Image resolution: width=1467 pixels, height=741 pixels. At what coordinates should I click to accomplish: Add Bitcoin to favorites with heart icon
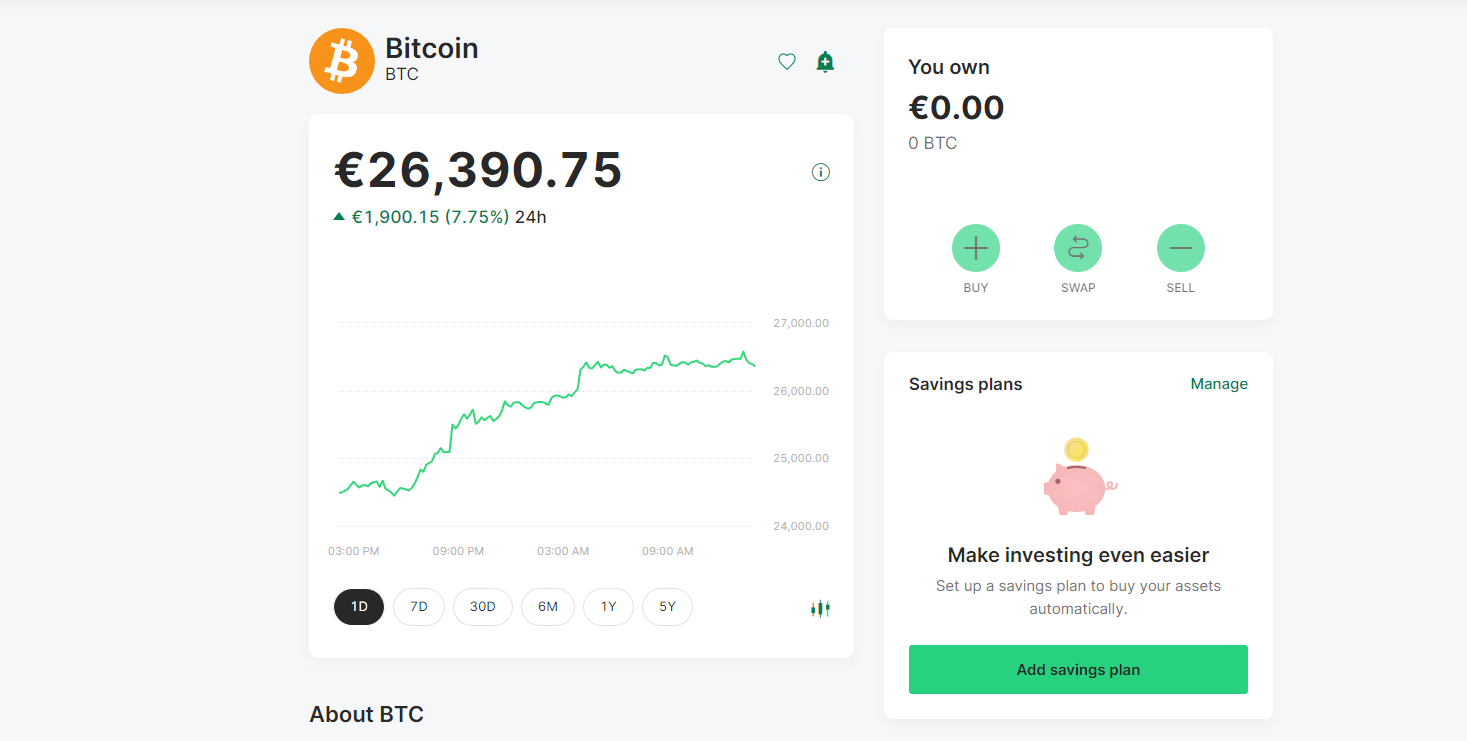coord(787,62)
